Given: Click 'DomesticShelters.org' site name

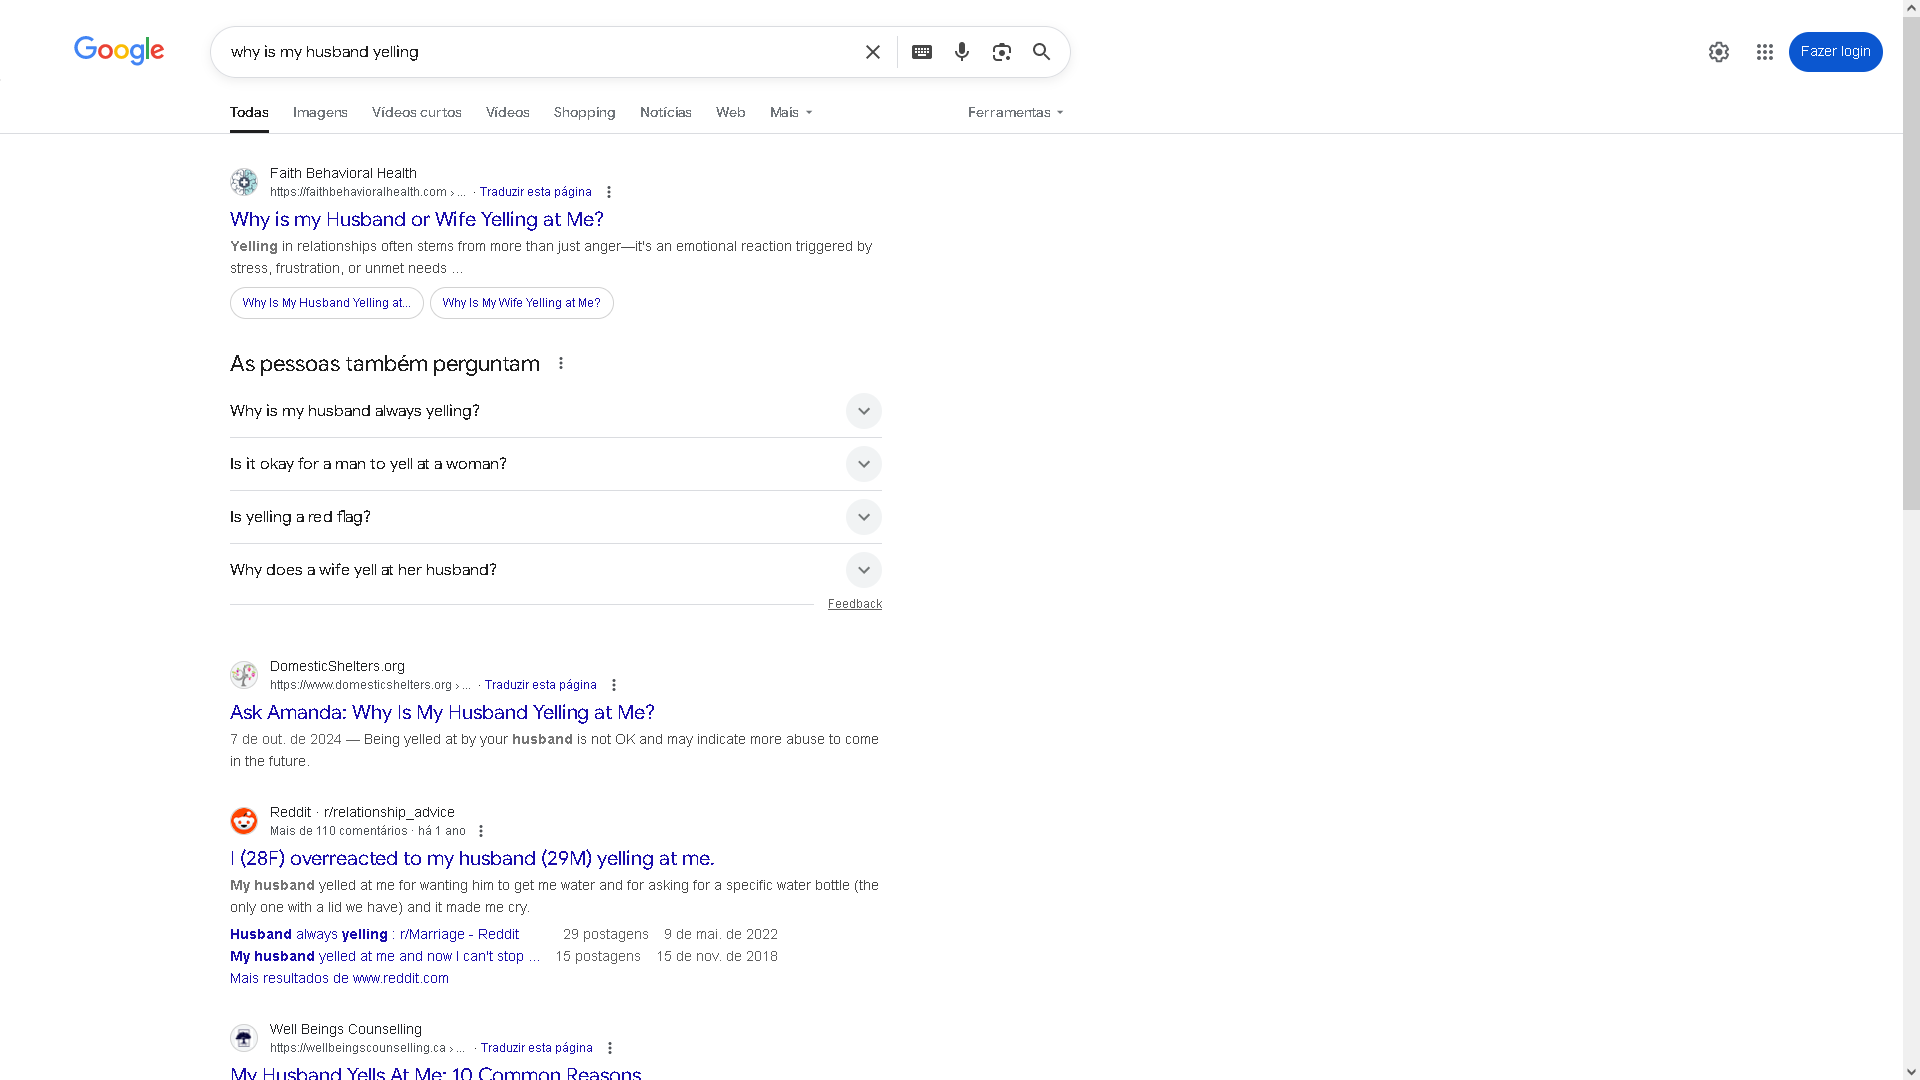Looking at the screenshot, I should coord(337,666).
